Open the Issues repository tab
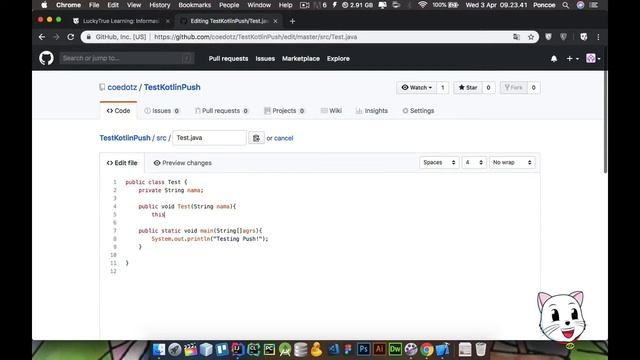 click(x=162, y=111)
